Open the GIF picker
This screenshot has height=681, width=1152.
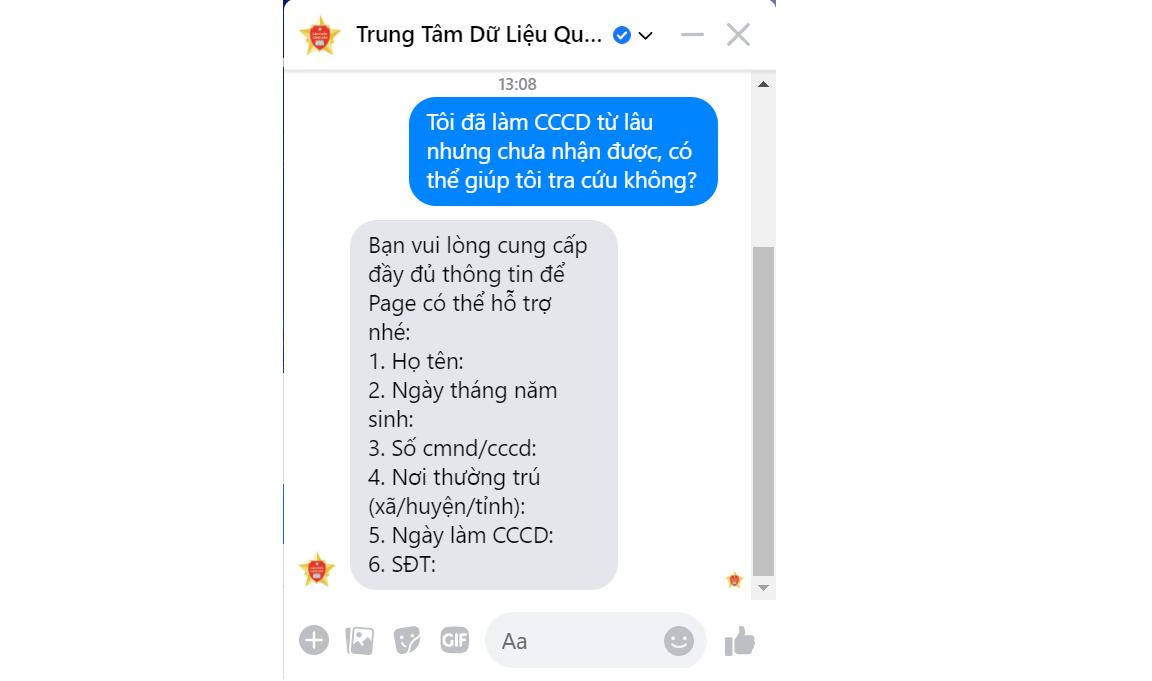(455, 641)
